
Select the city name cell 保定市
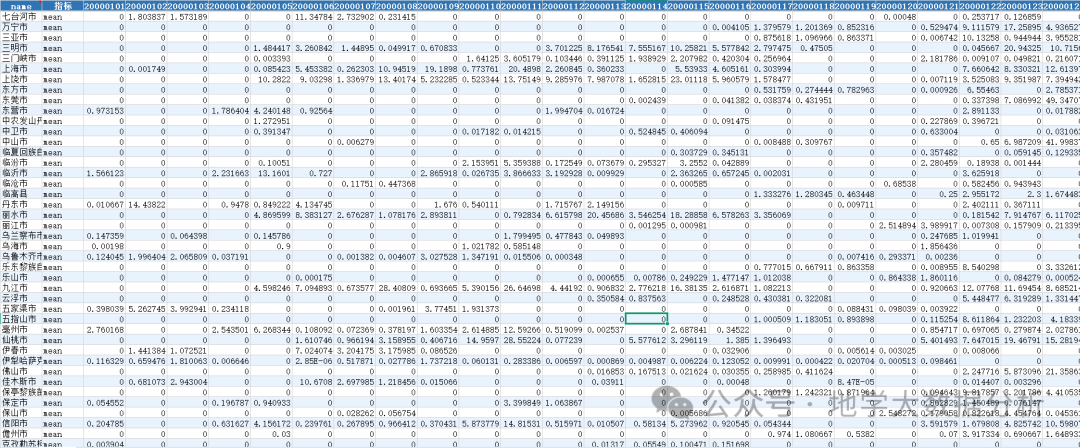pyautogui.click(x=21, y=403)
